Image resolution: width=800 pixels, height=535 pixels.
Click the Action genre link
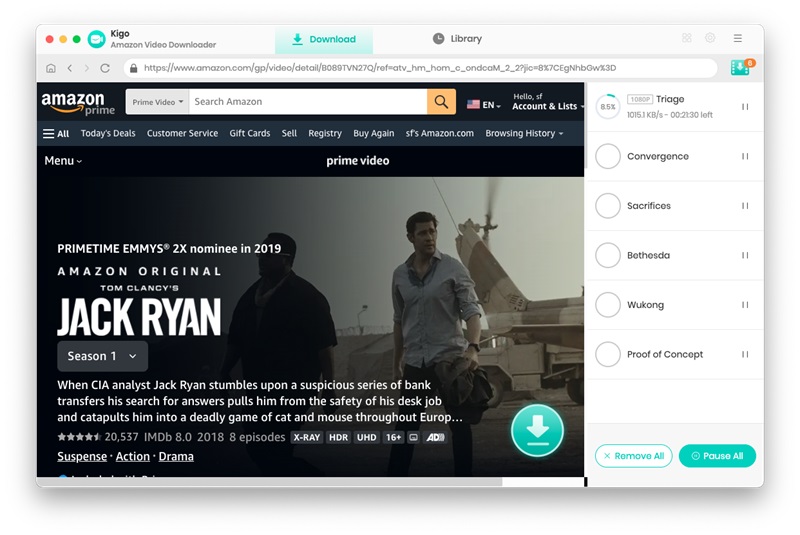point(133,456)
